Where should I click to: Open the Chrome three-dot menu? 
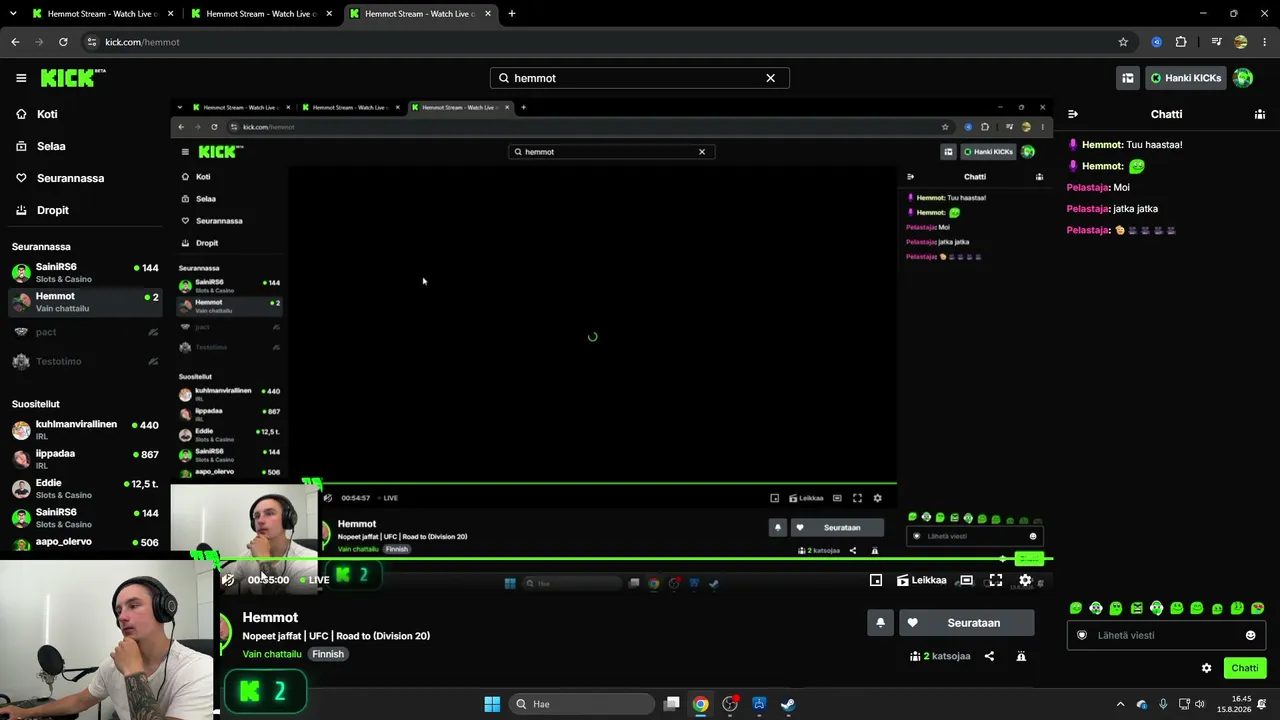point(1264,42)
